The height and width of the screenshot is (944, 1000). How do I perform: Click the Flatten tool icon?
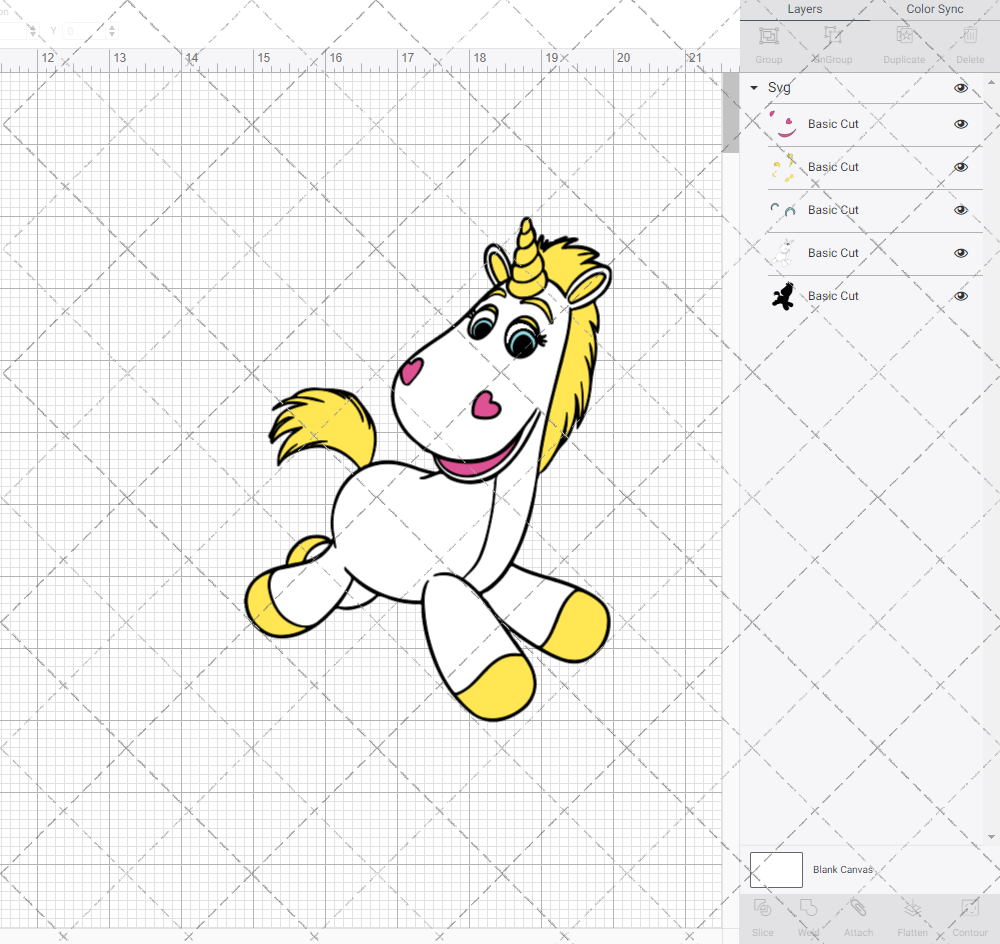point(913,908)
